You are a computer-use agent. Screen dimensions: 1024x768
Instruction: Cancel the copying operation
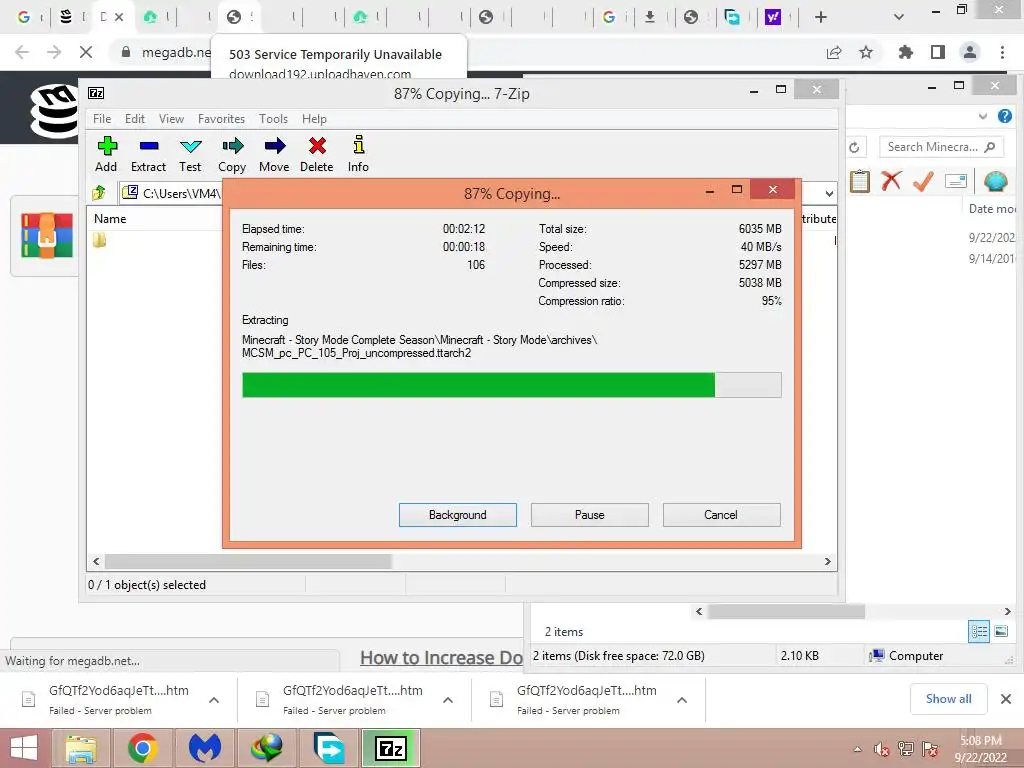721,515
